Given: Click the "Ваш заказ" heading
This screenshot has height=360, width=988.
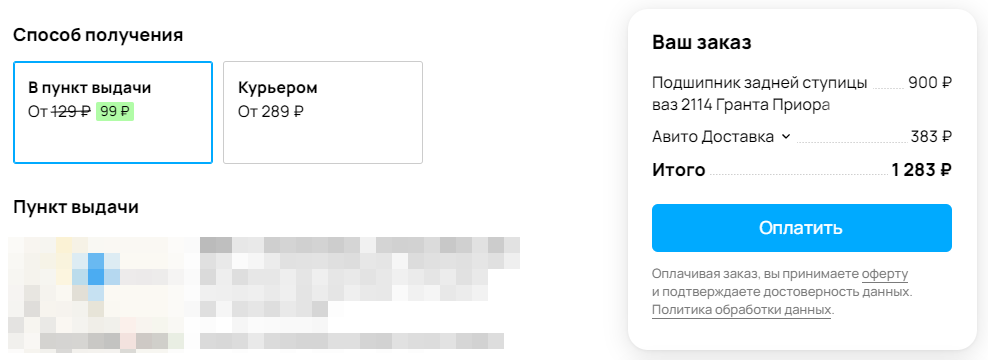Looking at the screenshot, I should coord(701,43).
